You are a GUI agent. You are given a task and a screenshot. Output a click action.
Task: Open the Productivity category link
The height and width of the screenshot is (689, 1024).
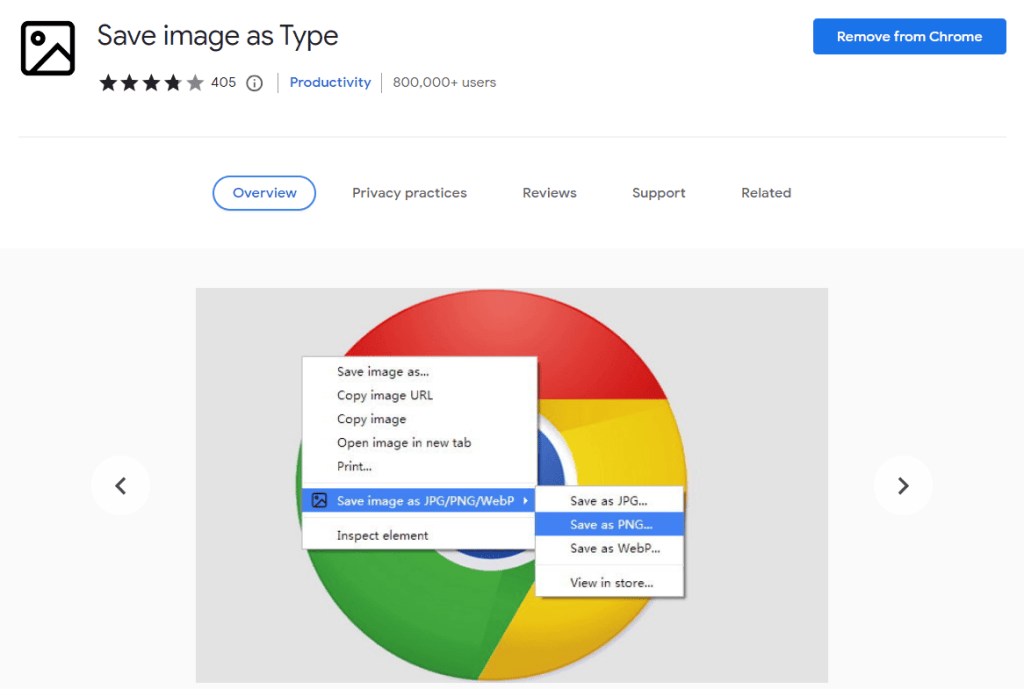tap(330, 83)
